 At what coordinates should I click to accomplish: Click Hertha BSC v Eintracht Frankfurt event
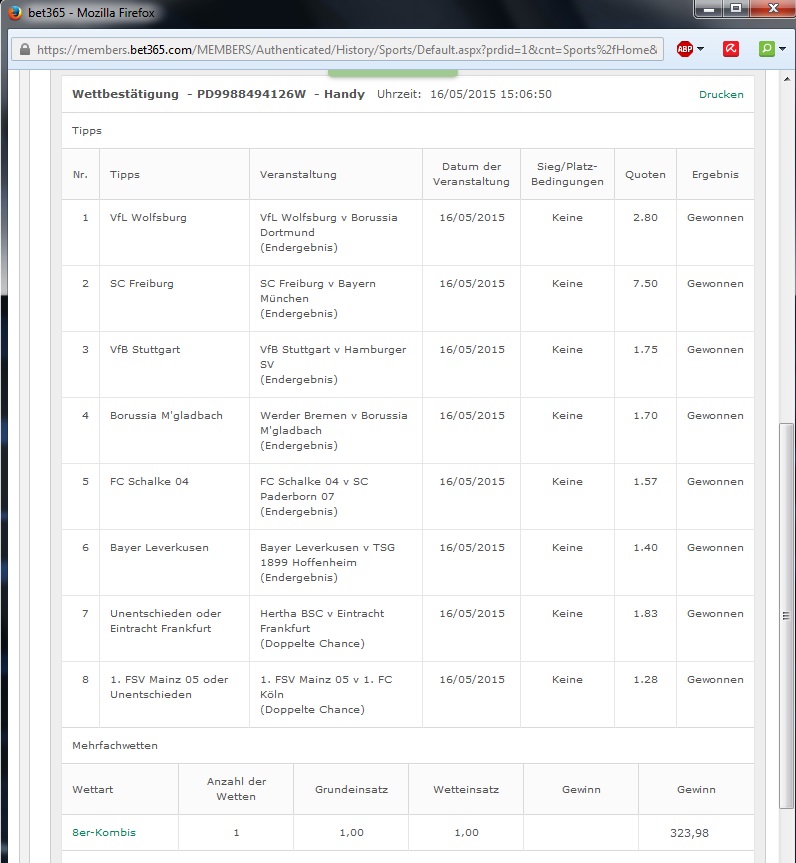point(322,629)
